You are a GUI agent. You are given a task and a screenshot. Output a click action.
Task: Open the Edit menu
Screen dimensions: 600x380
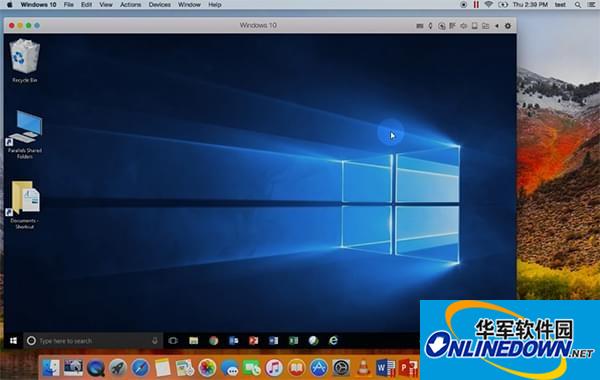[x=86, y=5]
